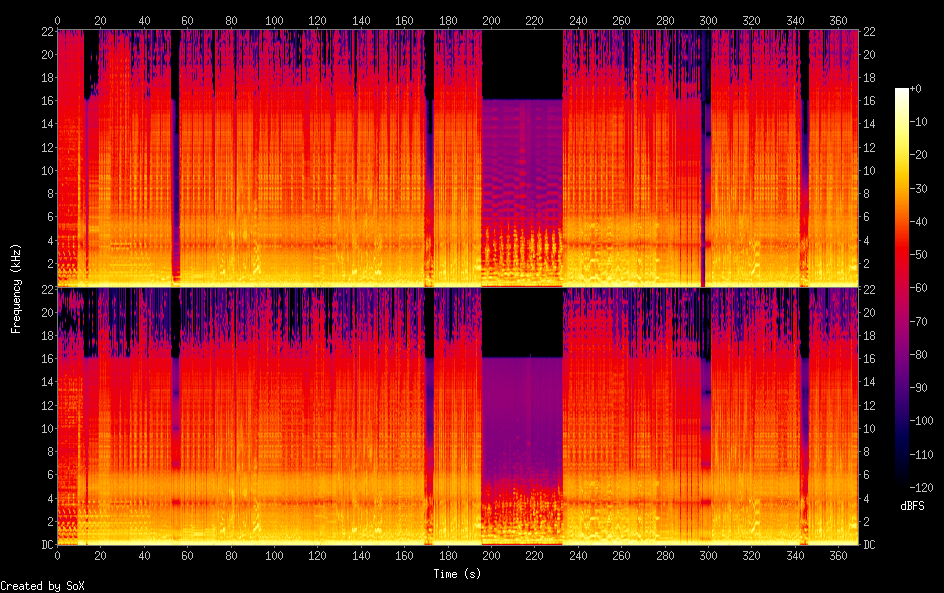Select the black silent gap in the lower channel
Image resolution: width=944 pixels, height=593 pixels.
pyautogui.click(x=522, y=322)
